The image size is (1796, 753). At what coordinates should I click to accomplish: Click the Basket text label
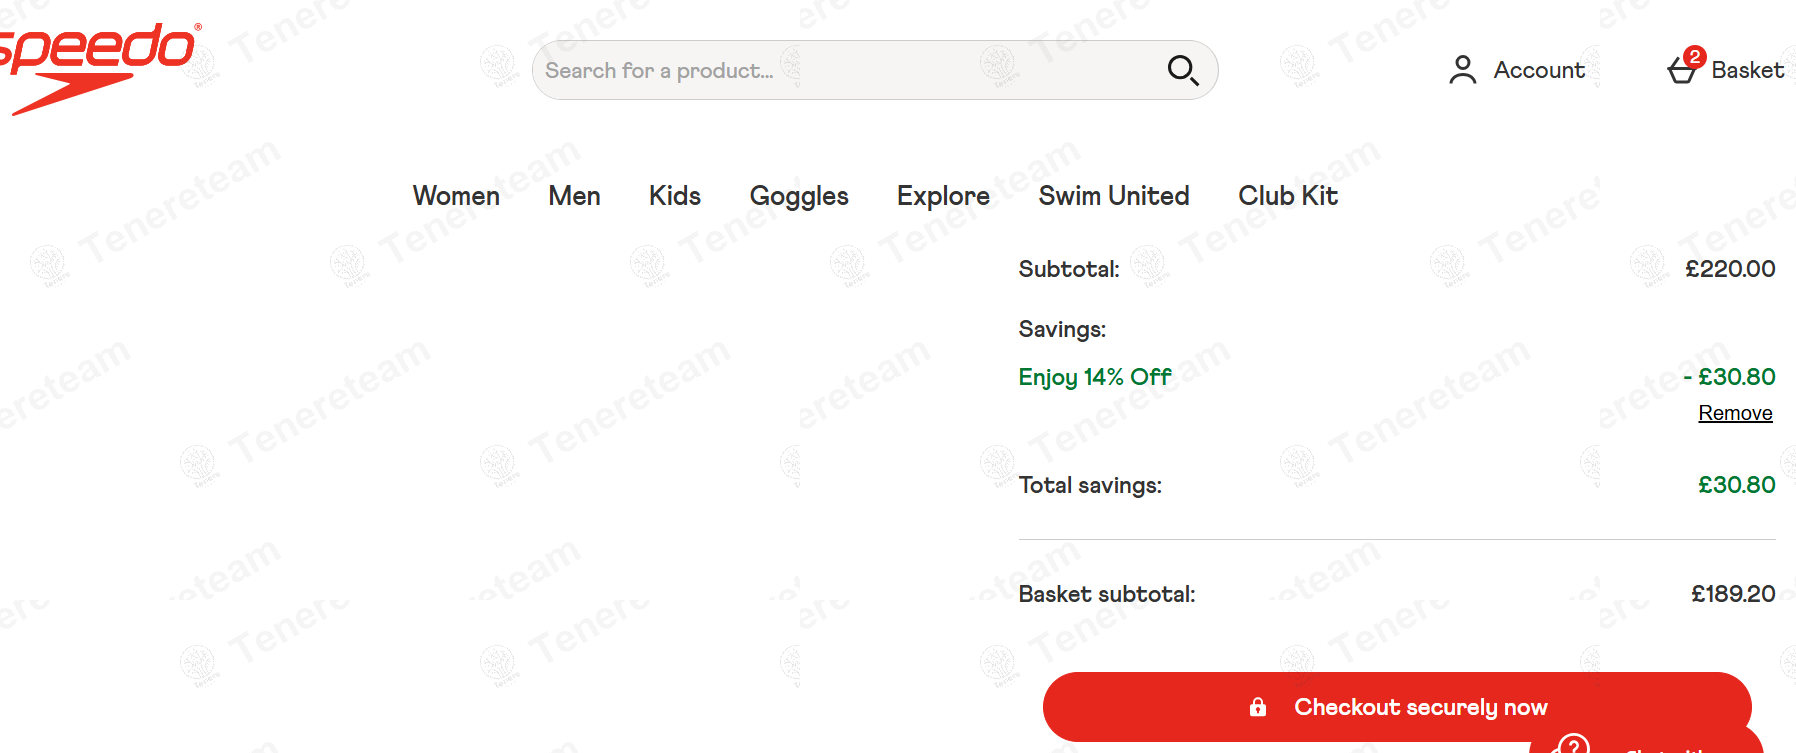pyautogui.click(x=1747, y=70)
